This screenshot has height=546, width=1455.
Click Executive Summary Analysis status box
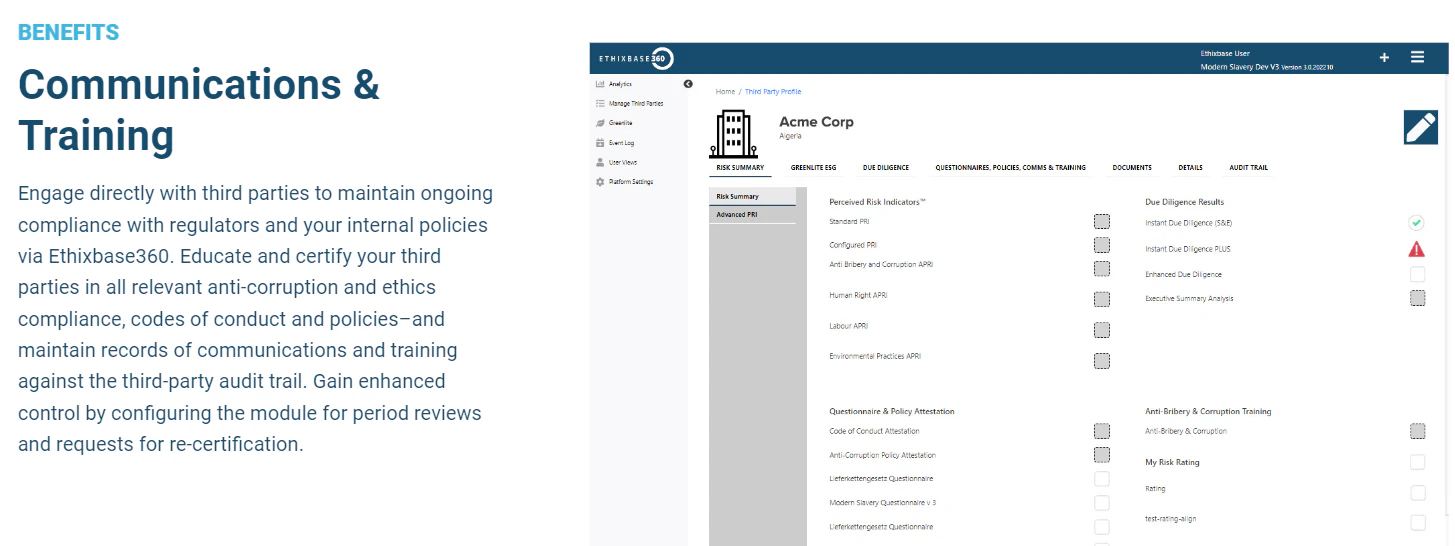point(1417,298)
